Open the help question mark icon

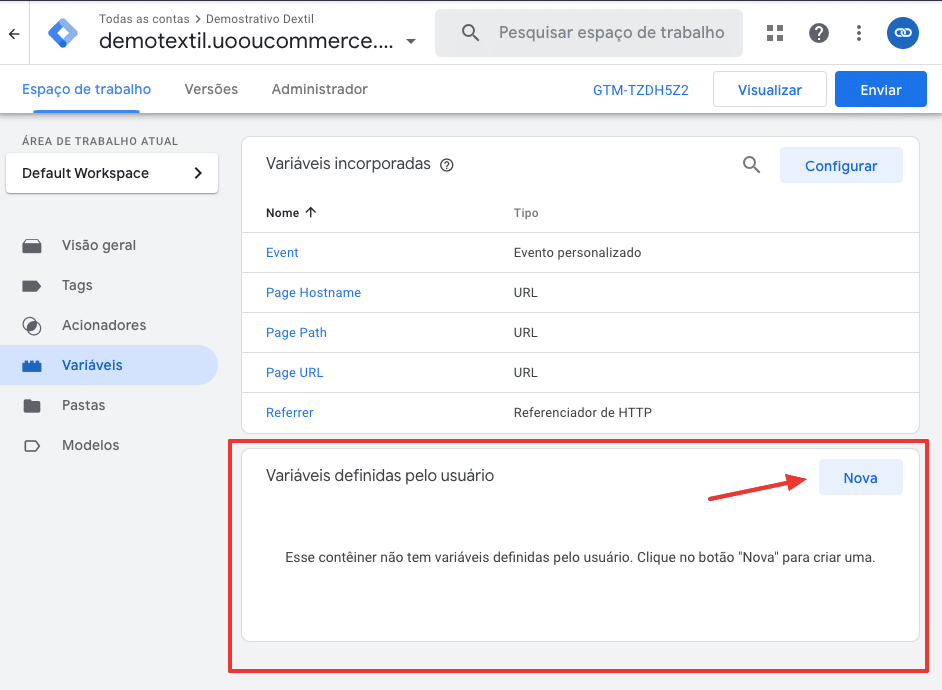tap(818, 33)
